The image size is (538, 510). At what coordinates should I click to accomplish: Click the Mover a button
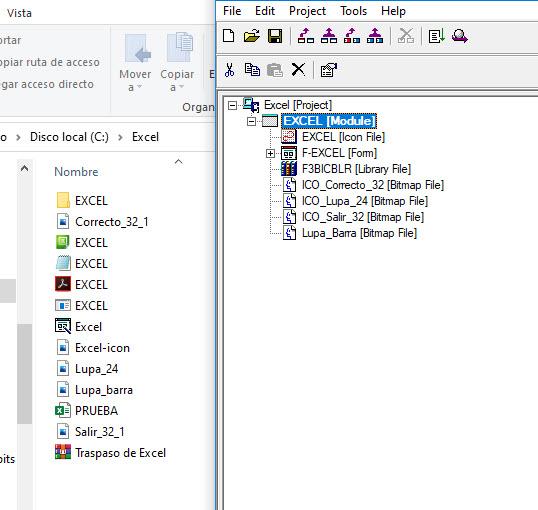point(135,62)
